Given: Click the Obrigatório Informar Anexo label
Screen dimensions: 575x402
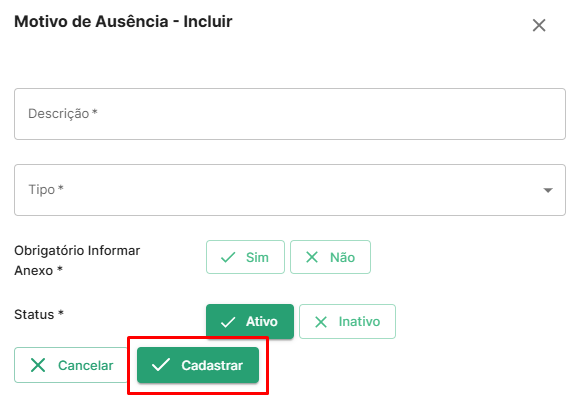Looking at the screenshot, I should (x=77, y=260).
